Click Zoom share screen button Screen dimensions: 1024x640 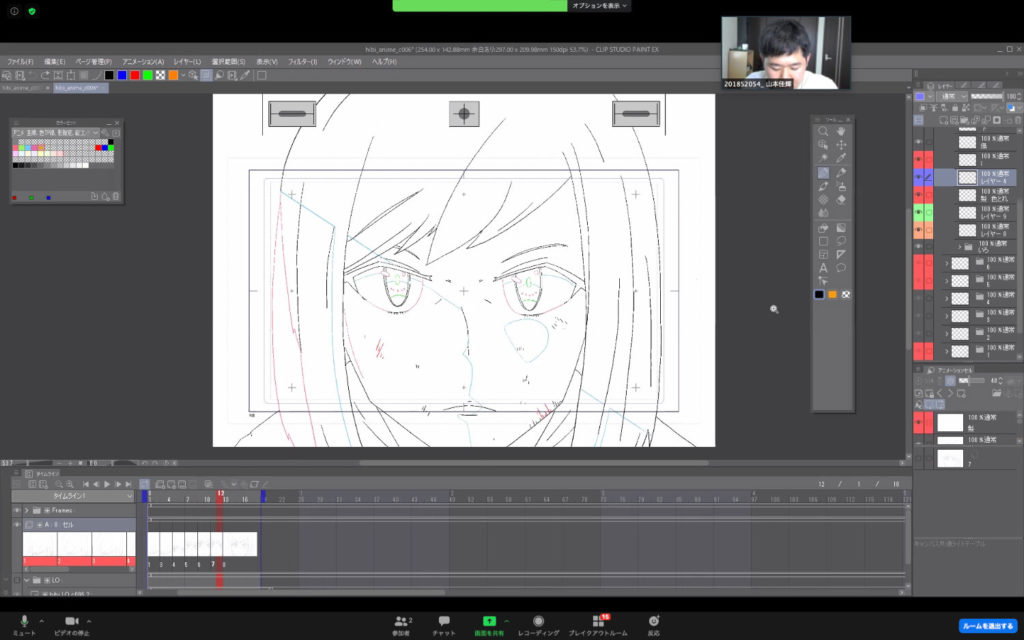pyautogui.click(x=489, y=624)
